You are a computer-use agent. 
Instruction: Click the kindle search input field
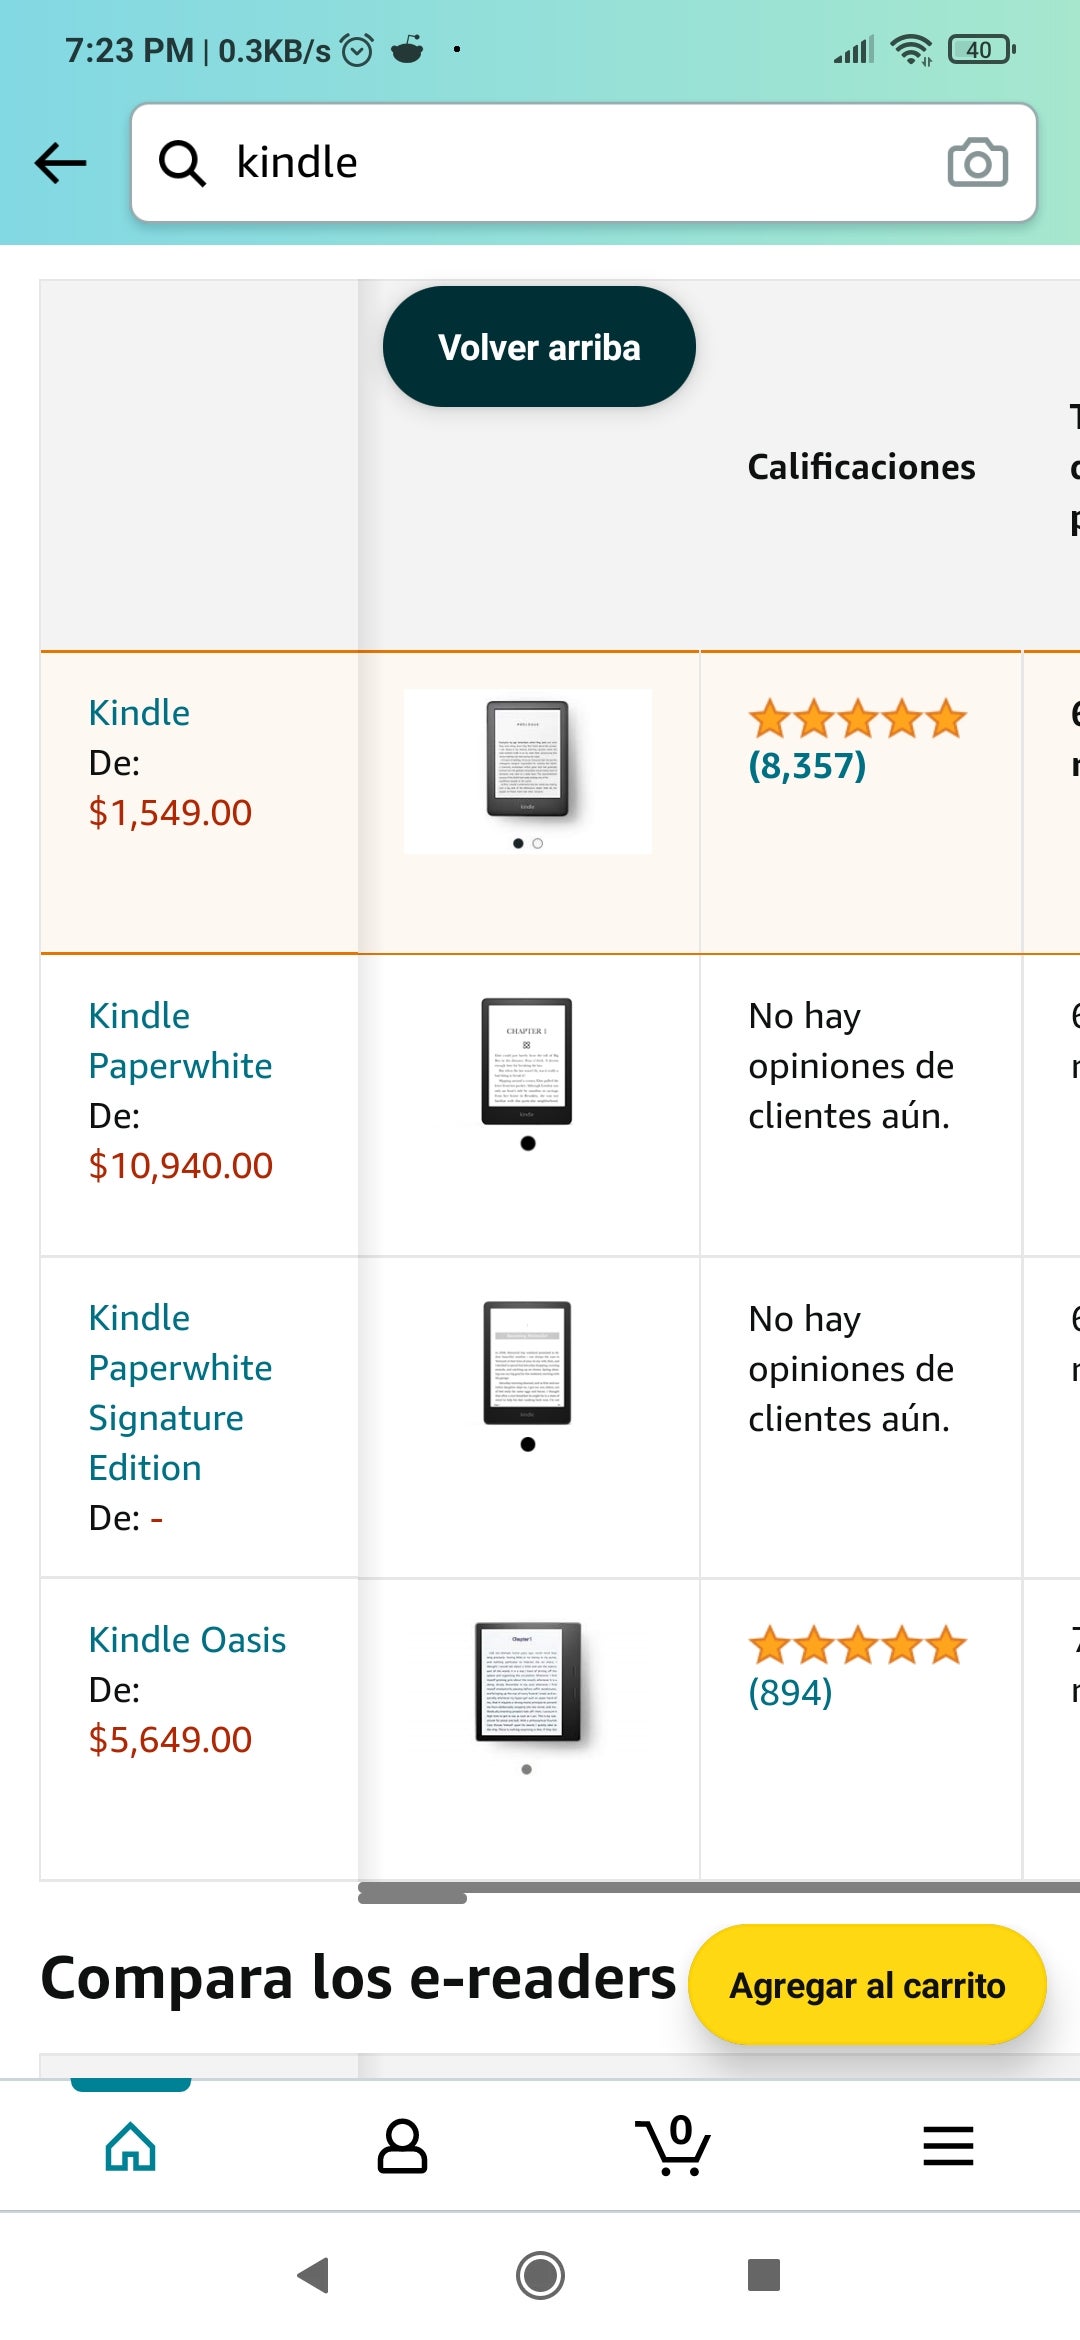click(580, 162)
